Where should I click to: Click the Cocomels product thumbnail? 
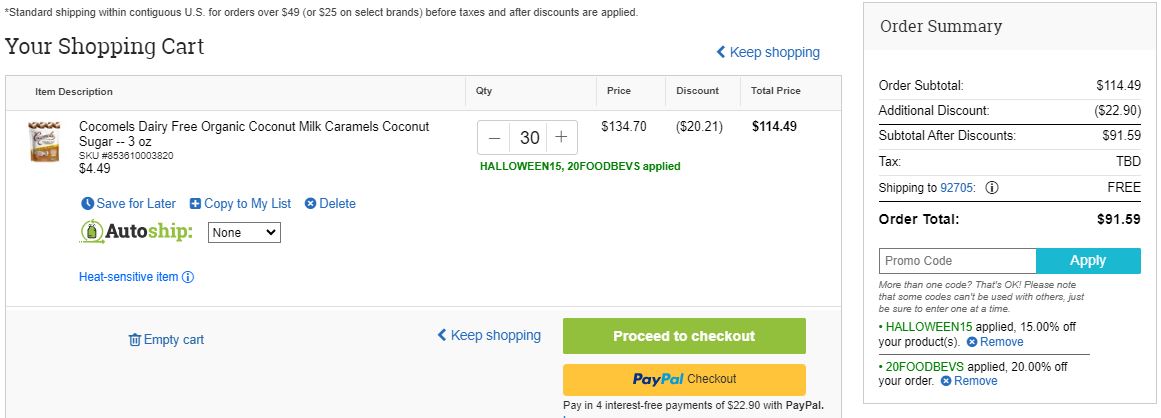click(x=44, y=141)
